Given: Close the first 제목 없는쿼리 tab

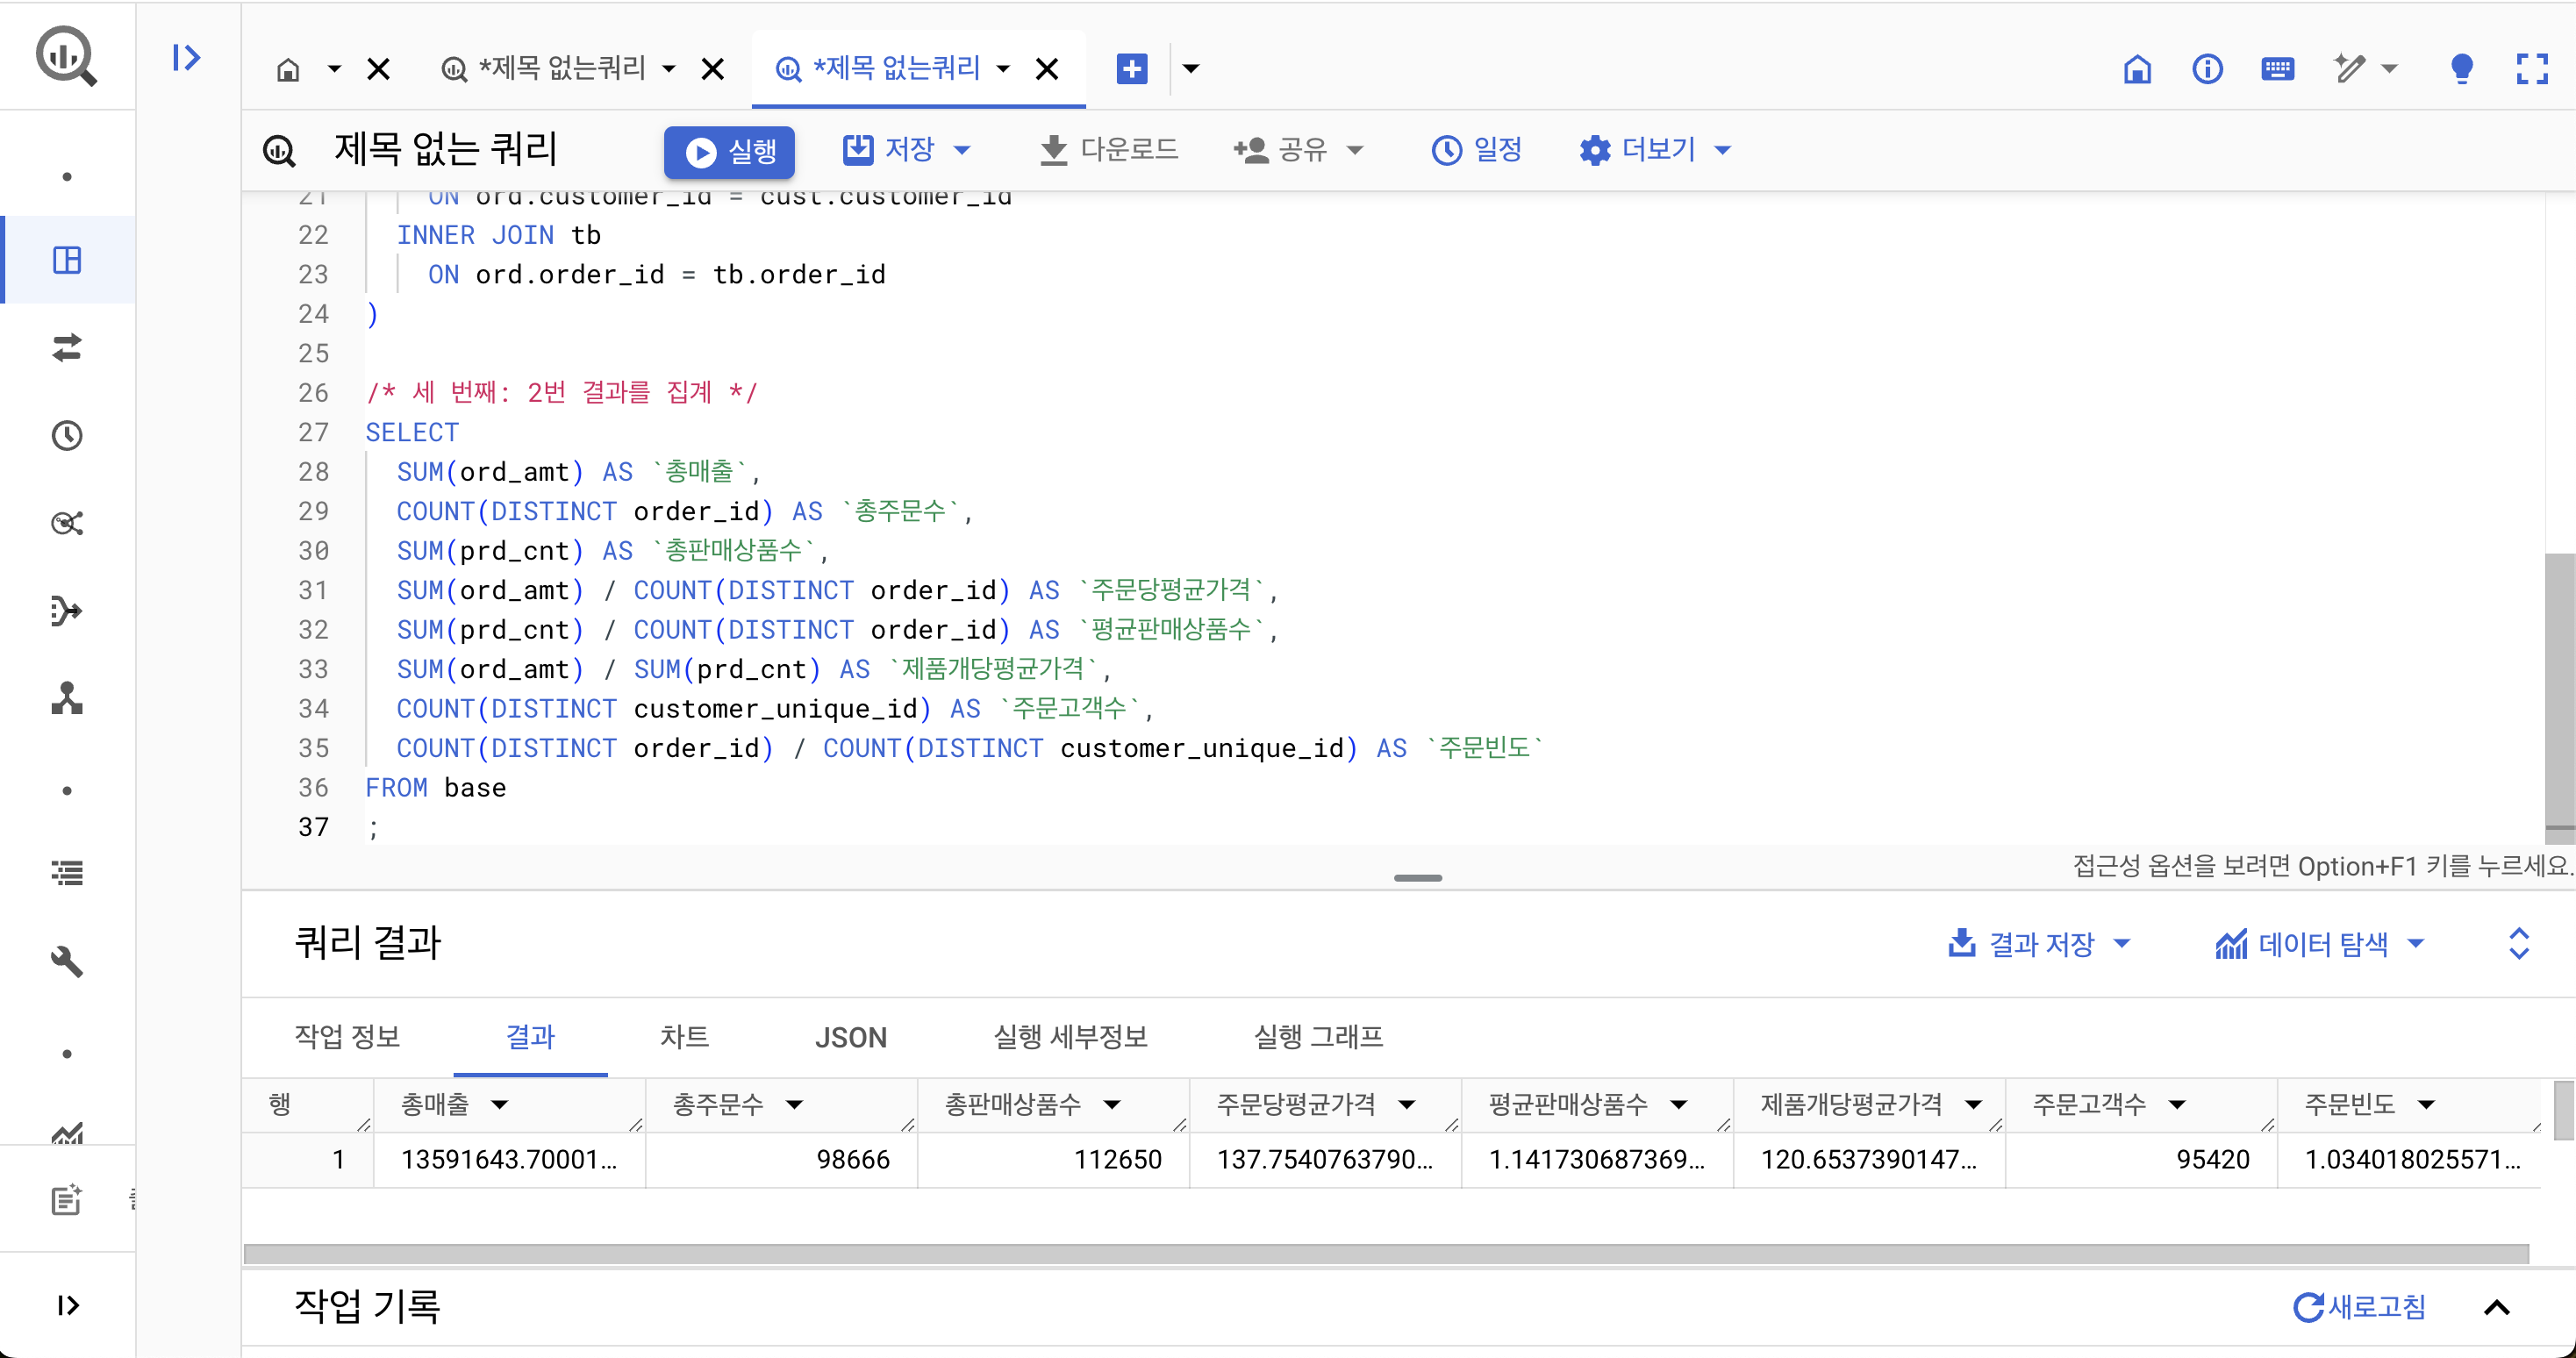Looking at the screenshot, I should (712, 69).
